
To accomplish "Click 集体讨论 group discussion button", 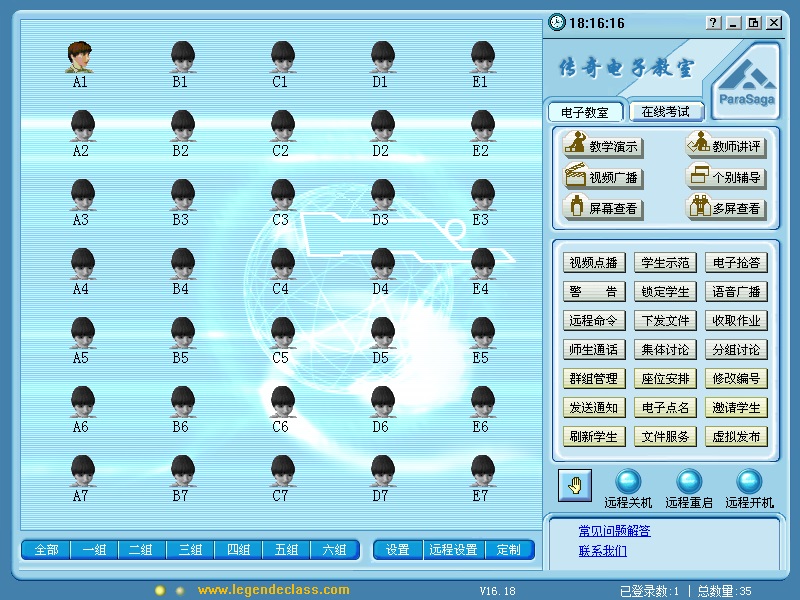I will pos(665,349).
